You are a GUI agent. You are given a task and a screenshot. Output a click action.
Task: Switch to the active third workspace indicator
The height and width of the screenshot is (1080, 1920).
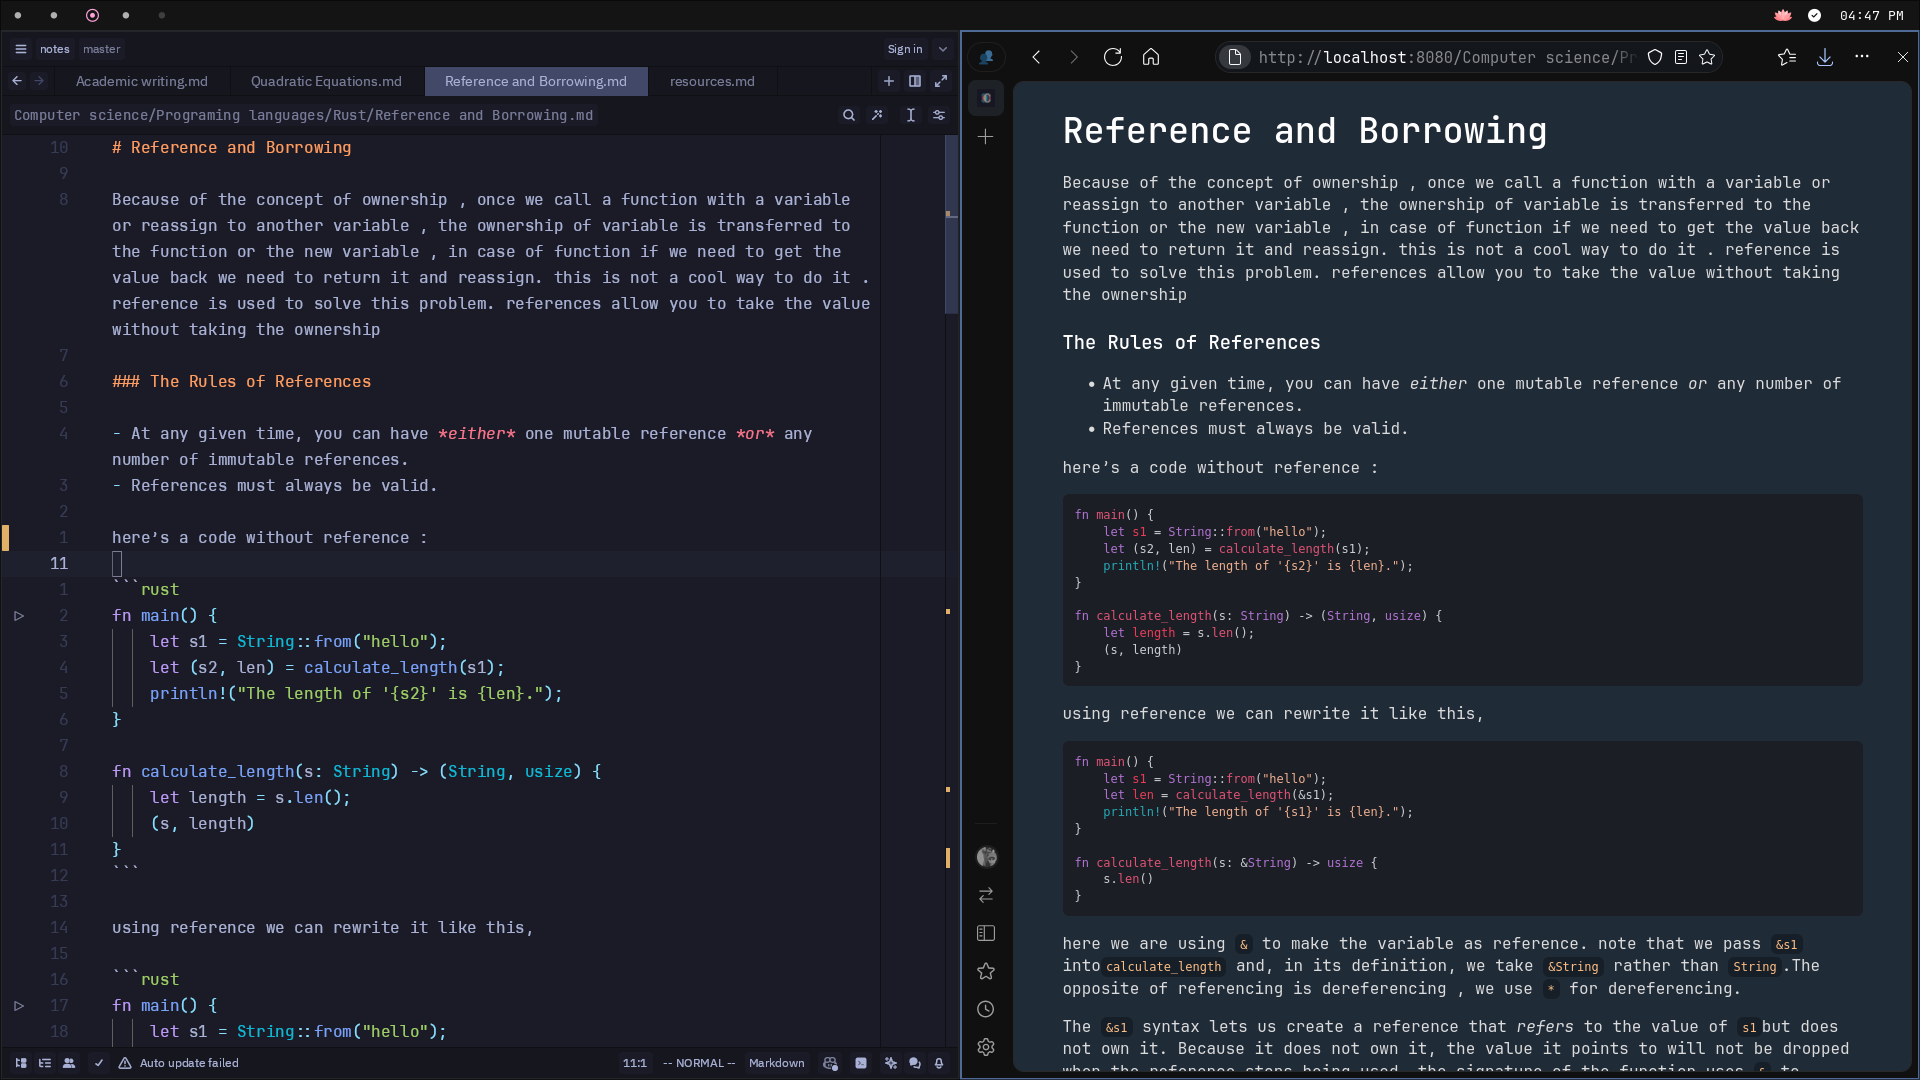click(92, 15)
